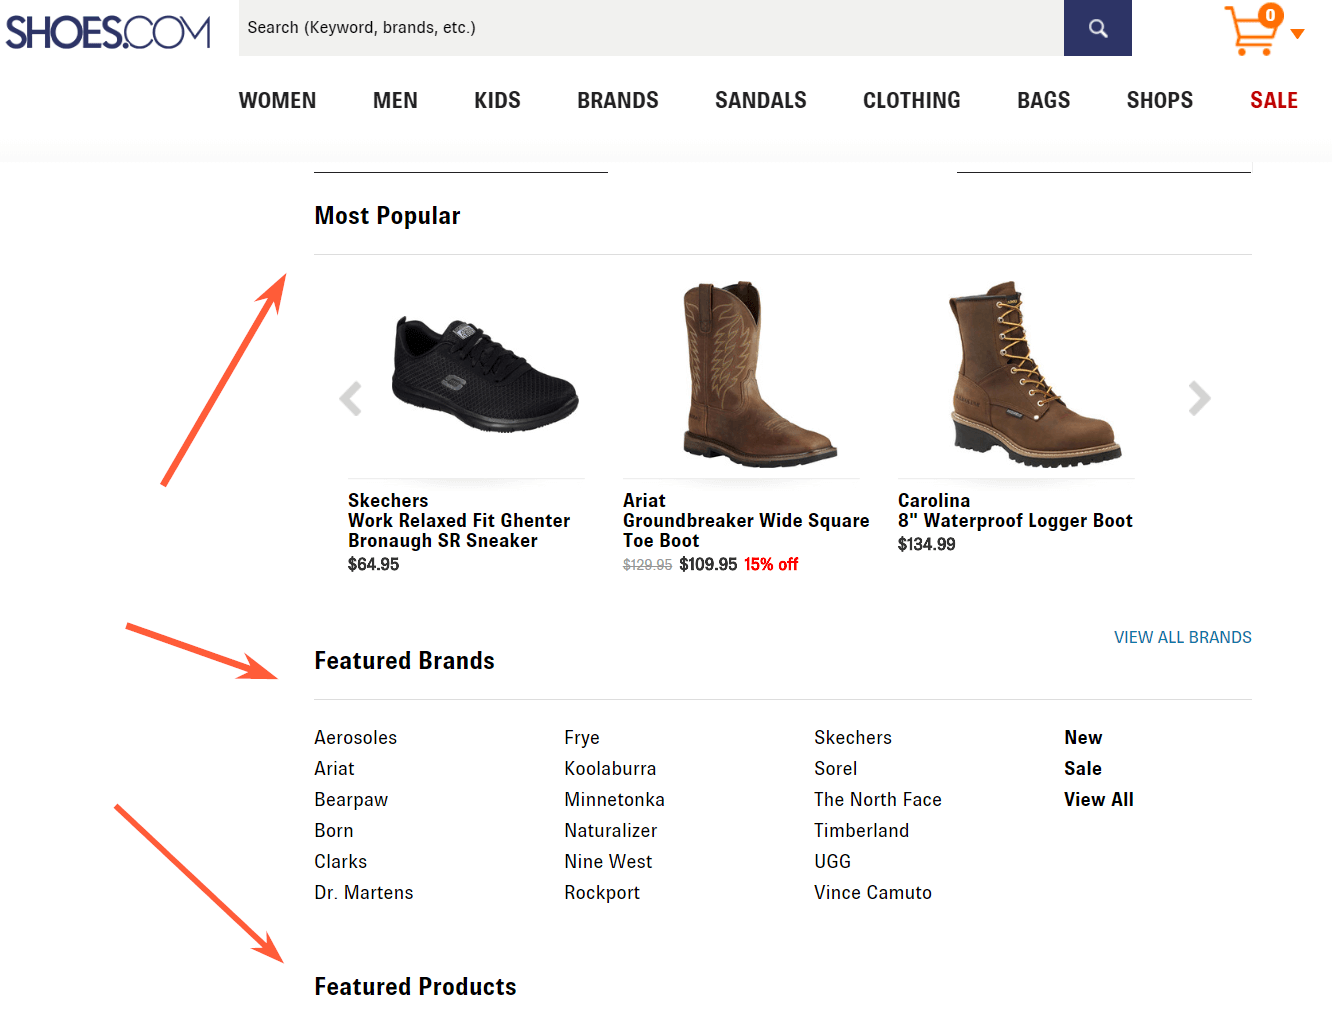The image size is (1332, 1012).
Task: Select Naturalizer brand link
Action: (611, 830)
